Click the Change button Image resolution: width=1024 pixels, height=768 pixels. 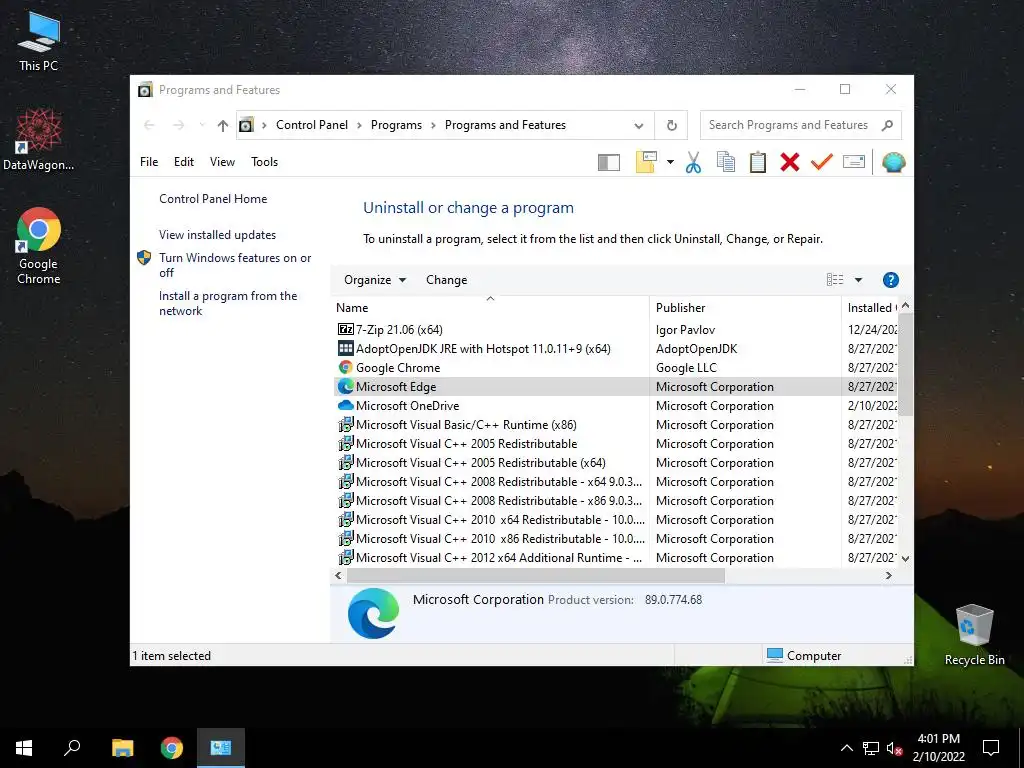coord(447,280)
